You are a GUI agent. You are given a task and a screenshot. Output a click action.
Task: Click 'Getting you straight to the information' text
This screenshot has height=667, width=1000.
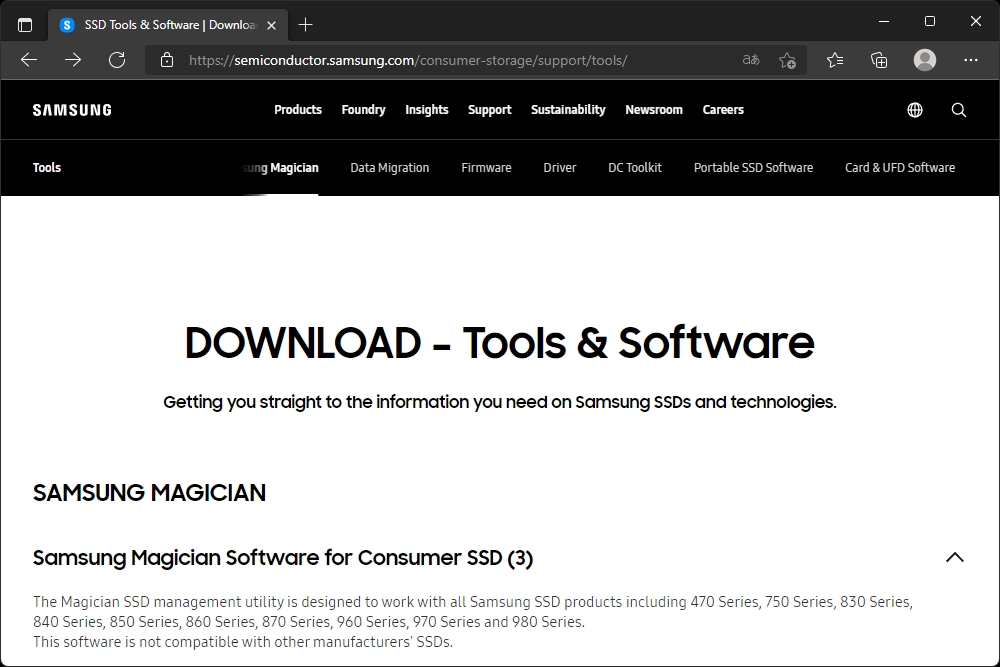pos(499,402)
